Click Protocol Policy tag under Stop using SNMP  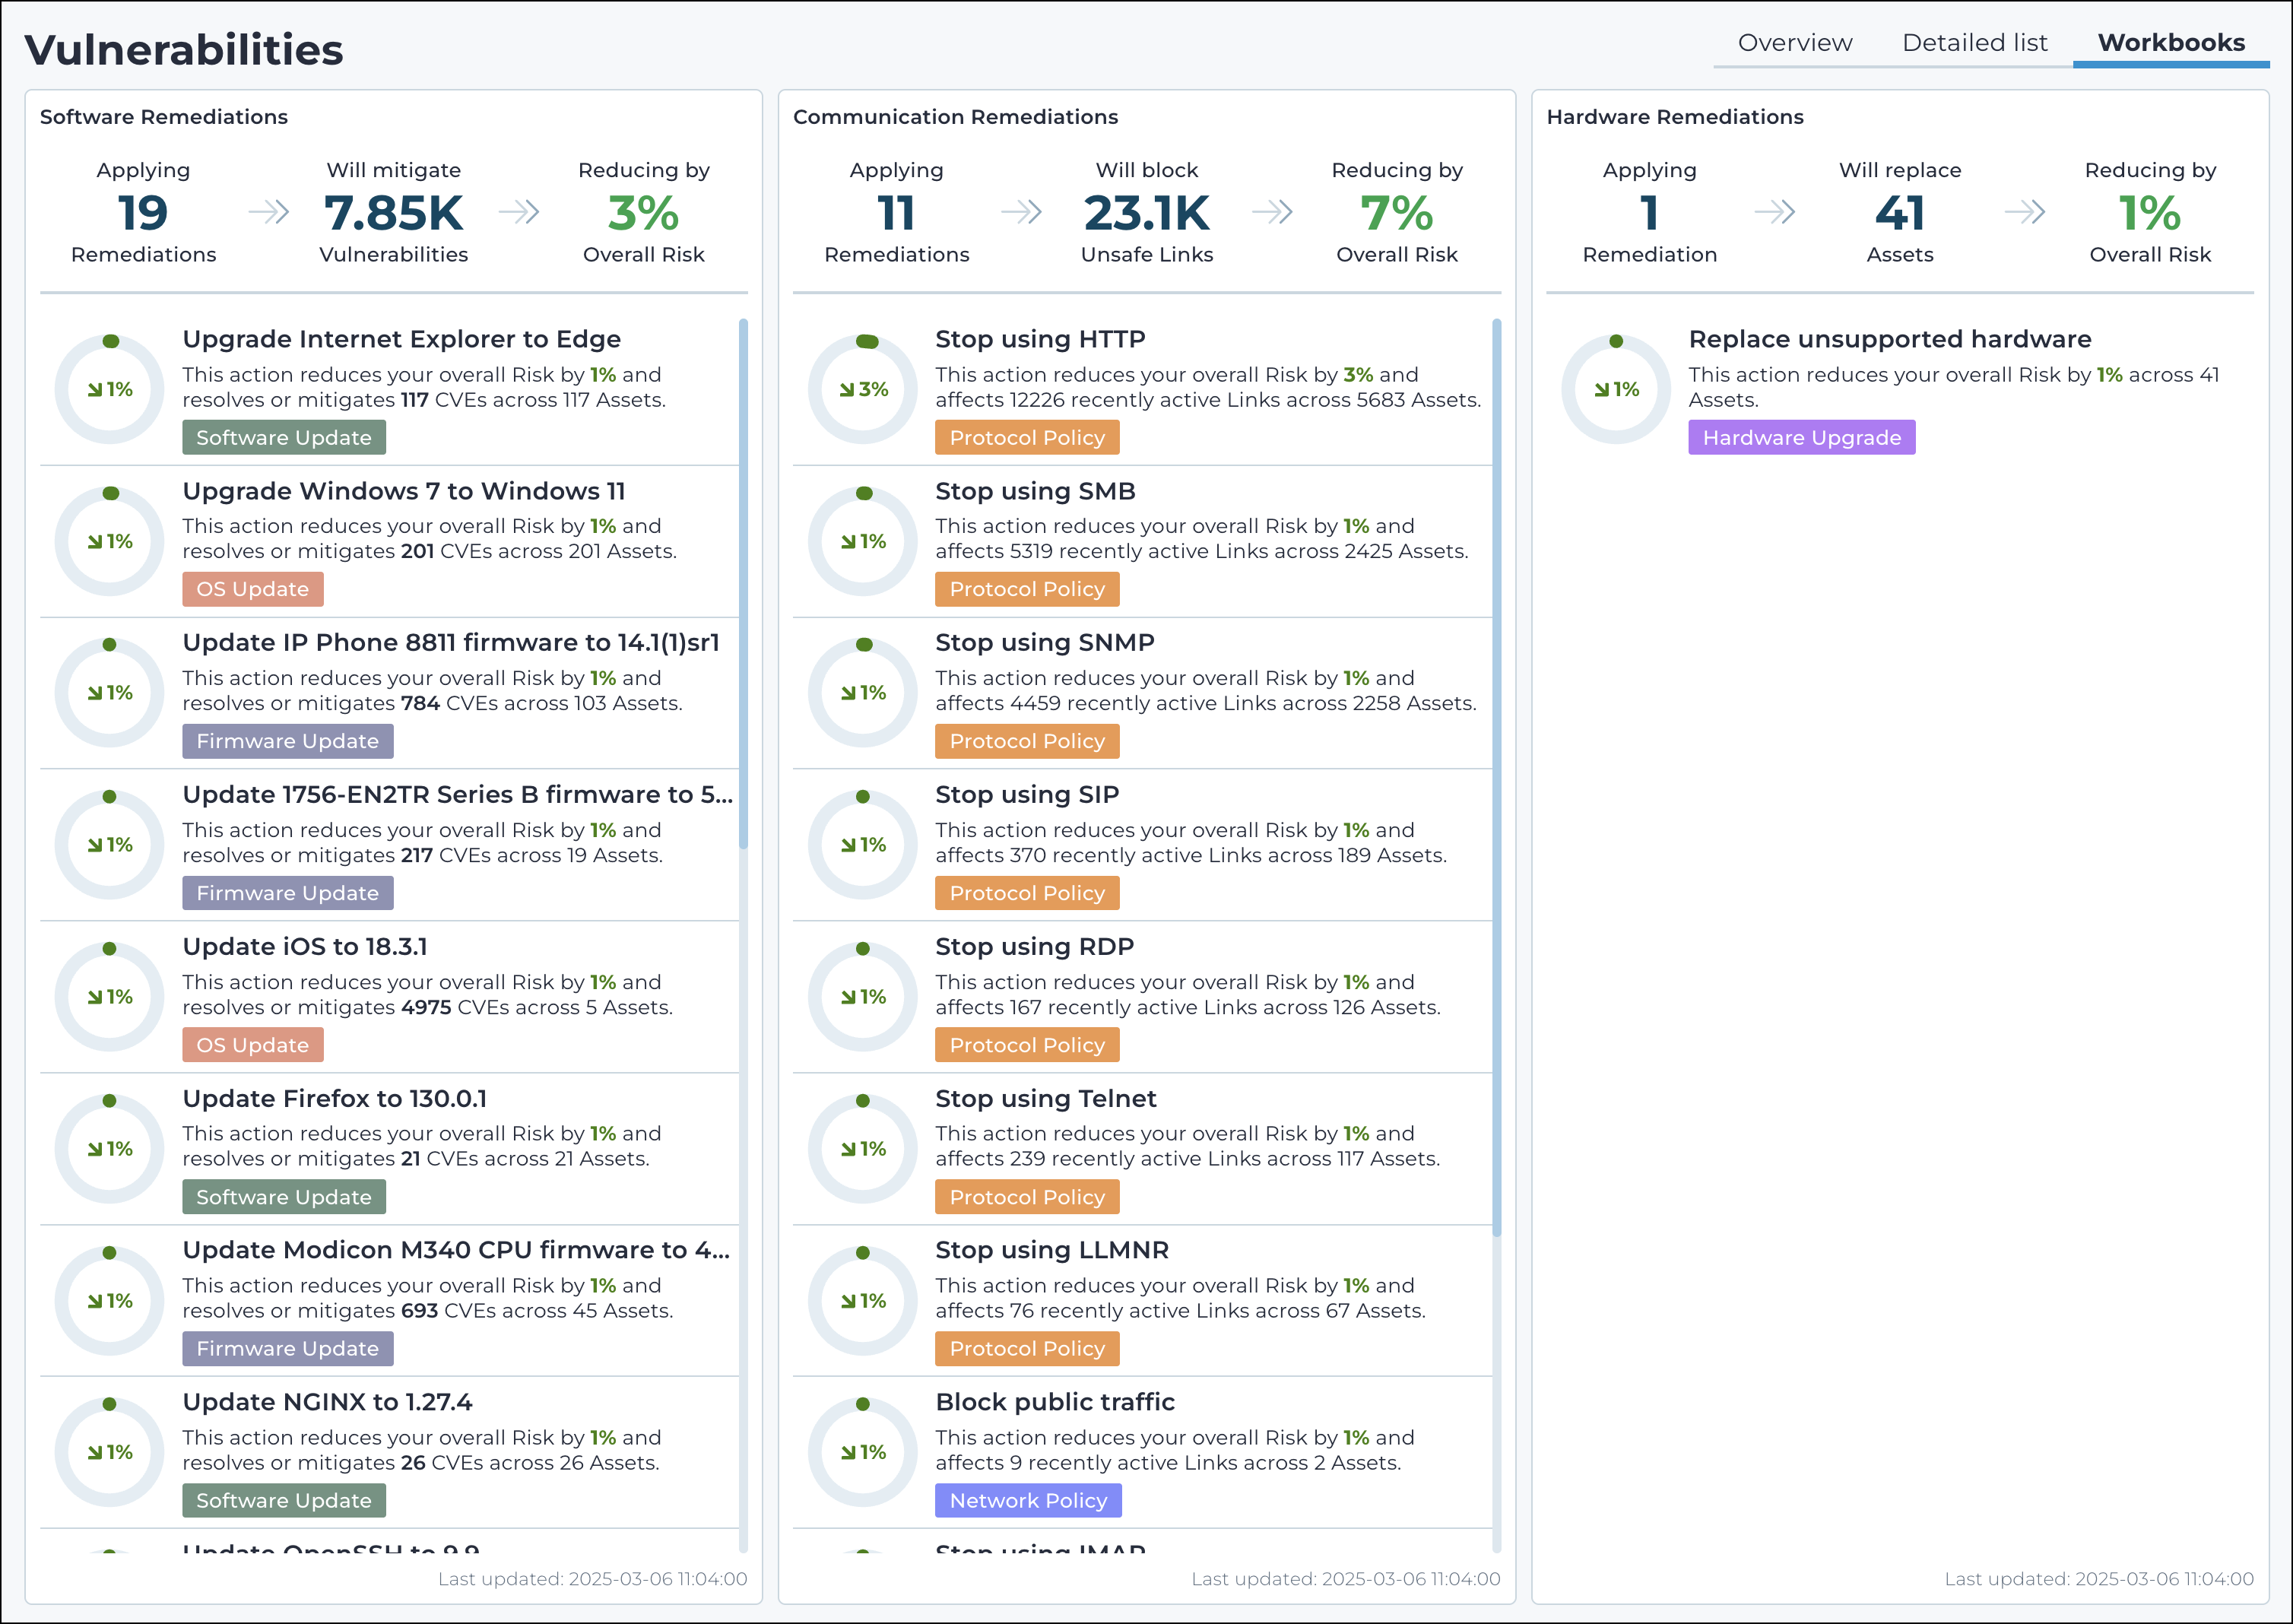(1027, 741)
